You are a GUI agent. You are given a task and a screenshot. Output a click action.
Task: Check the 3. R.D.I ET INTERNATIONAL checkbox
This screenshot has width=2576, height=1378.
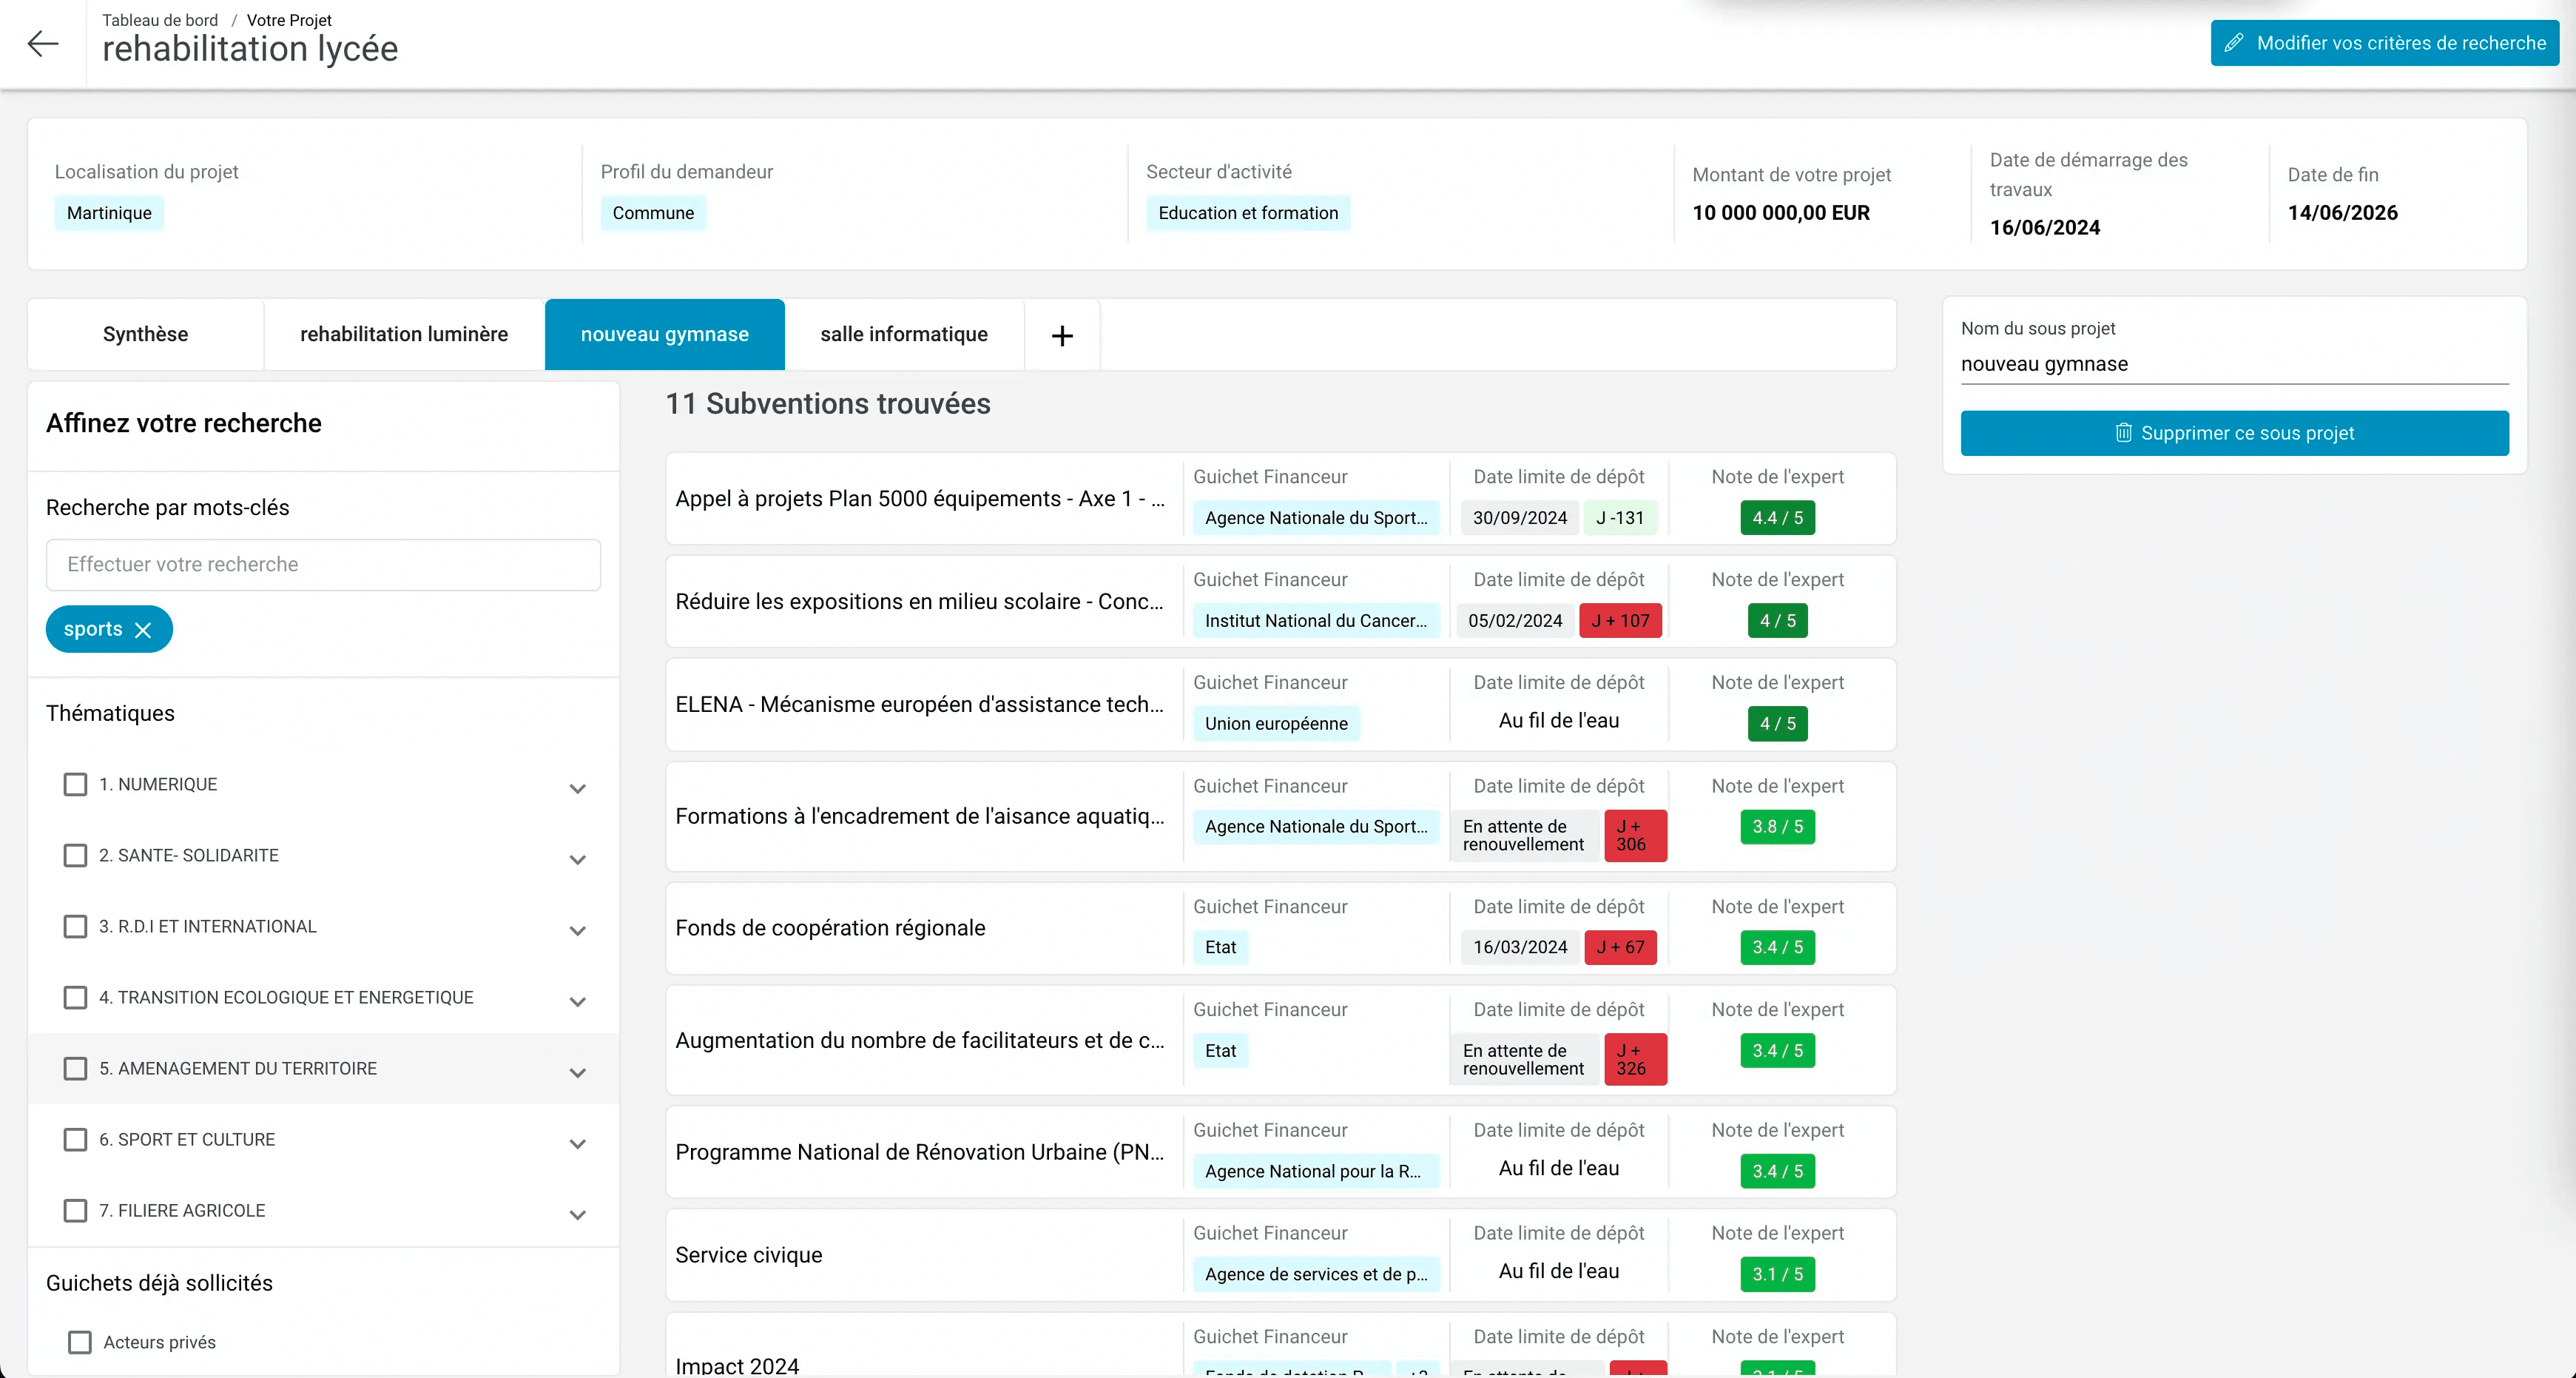point(75,926)
